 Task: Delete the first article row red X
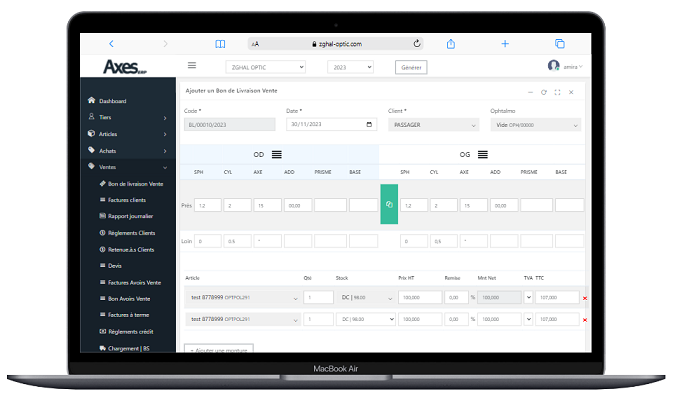[x=585, y=298]
